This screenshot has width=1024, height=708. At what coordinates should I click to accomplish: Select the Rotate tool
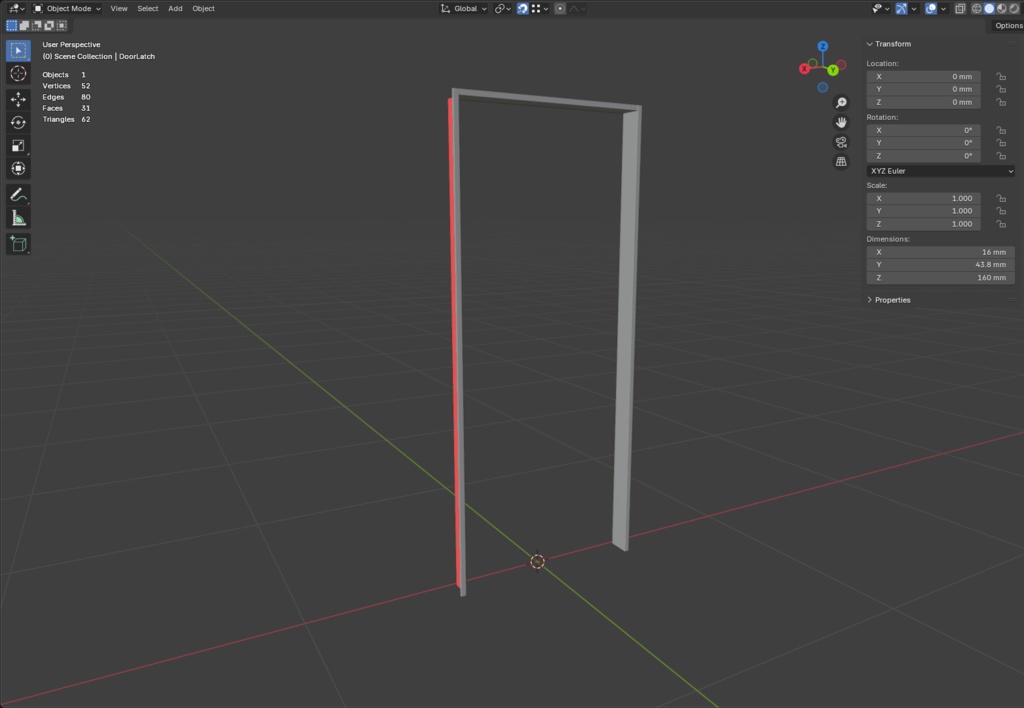tap(18, 122)
